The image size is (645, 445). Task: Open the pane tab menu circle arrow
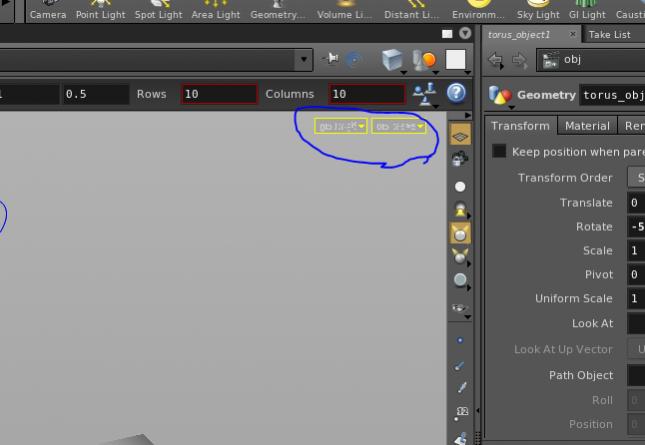(x=465, y=33)
